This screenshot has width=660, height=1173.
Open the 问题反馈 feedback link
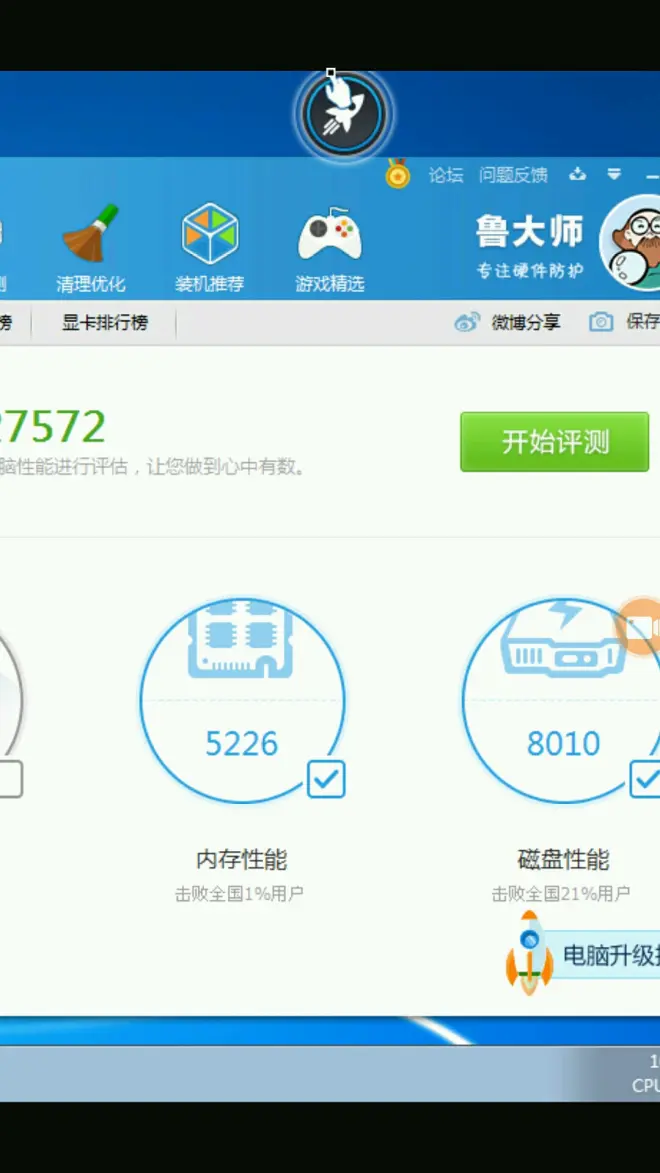click(x=513, y=175)
